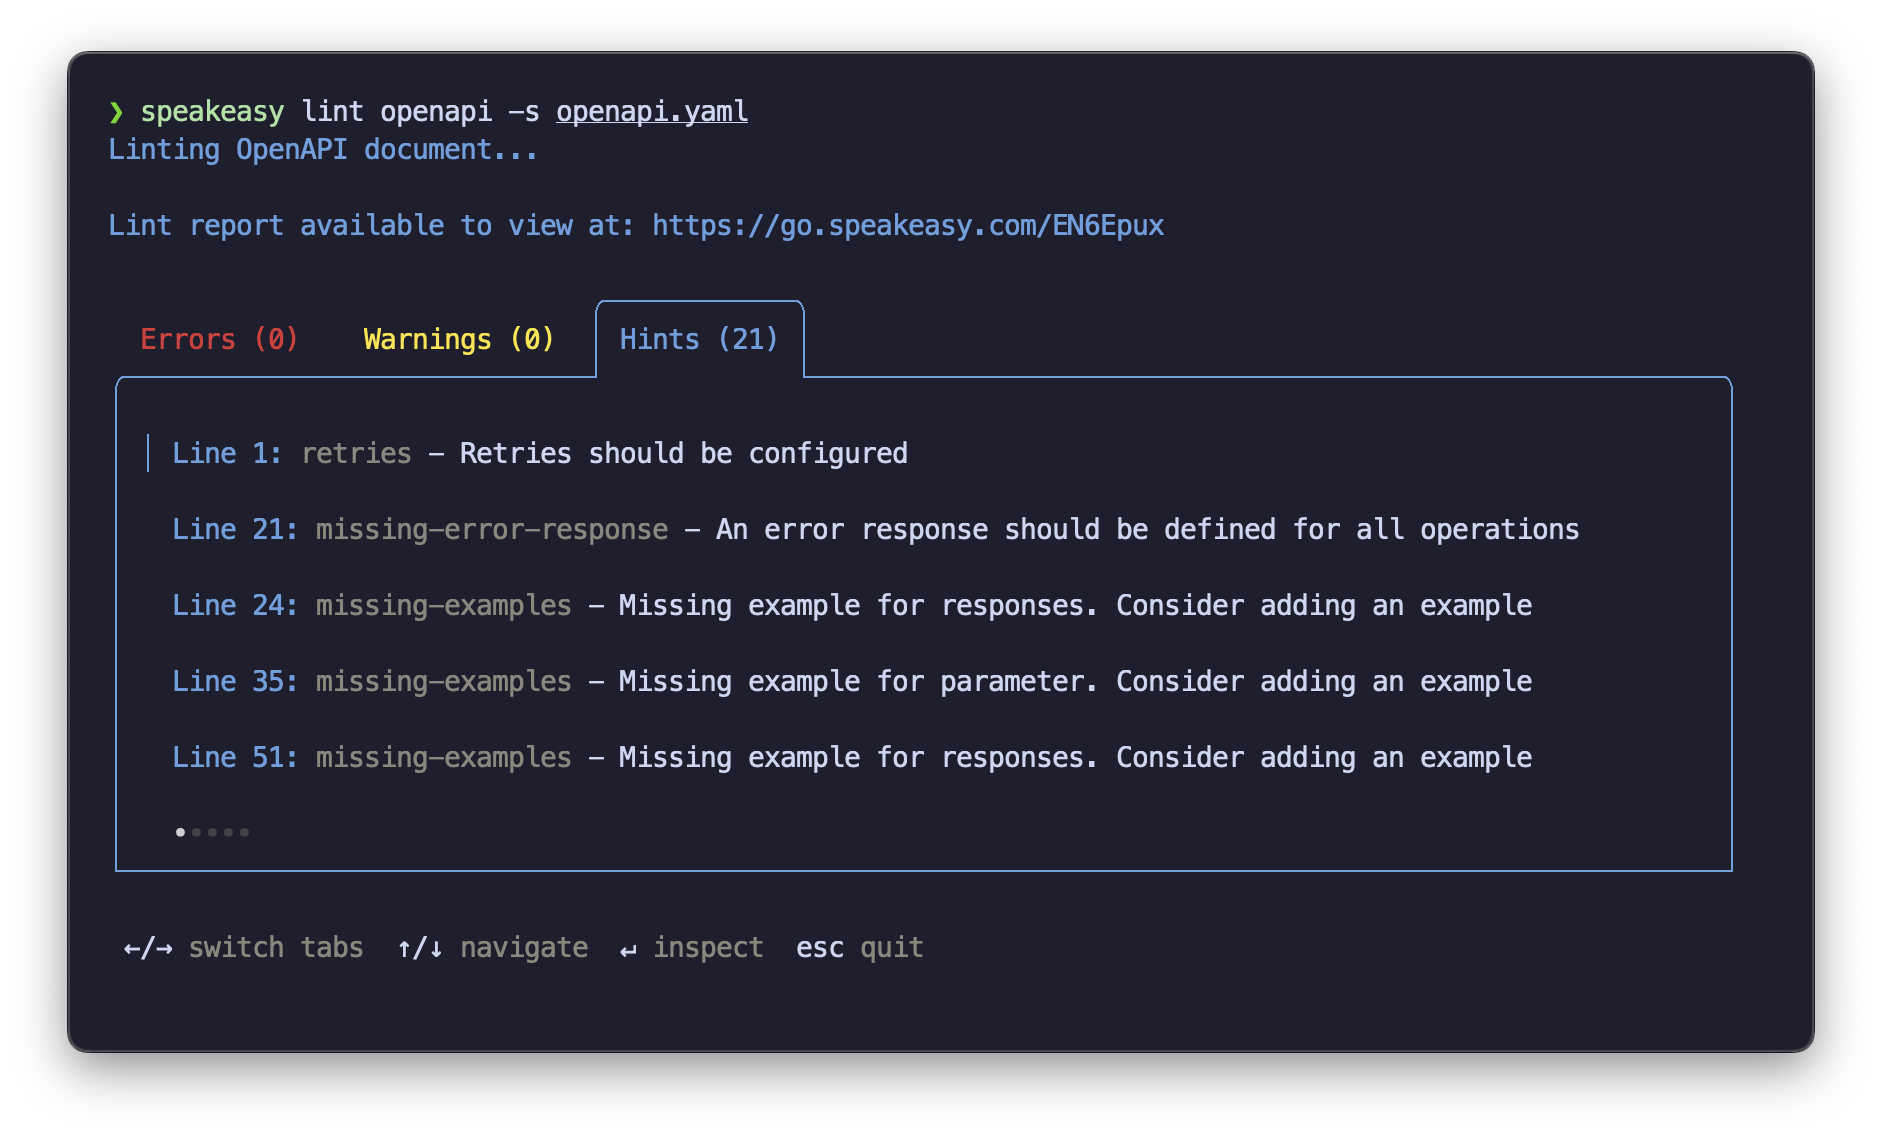Click the second pagination dot

pyautogui.click(x=197, y=832)
